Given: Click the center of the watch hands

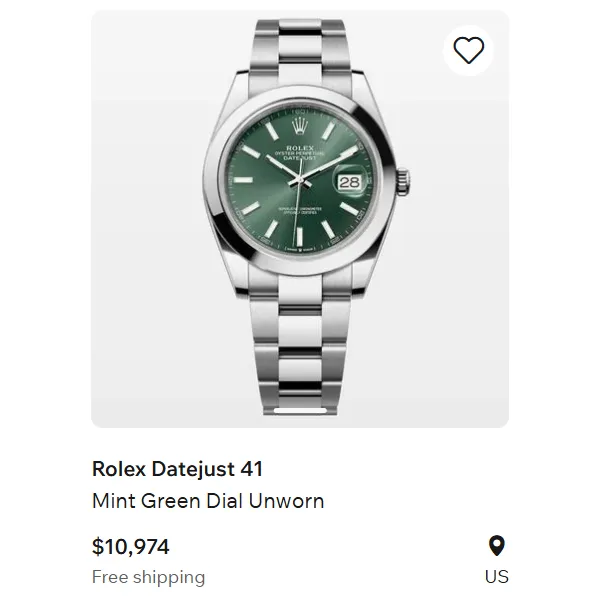Looking at the screenshot, I should point(297,183).
